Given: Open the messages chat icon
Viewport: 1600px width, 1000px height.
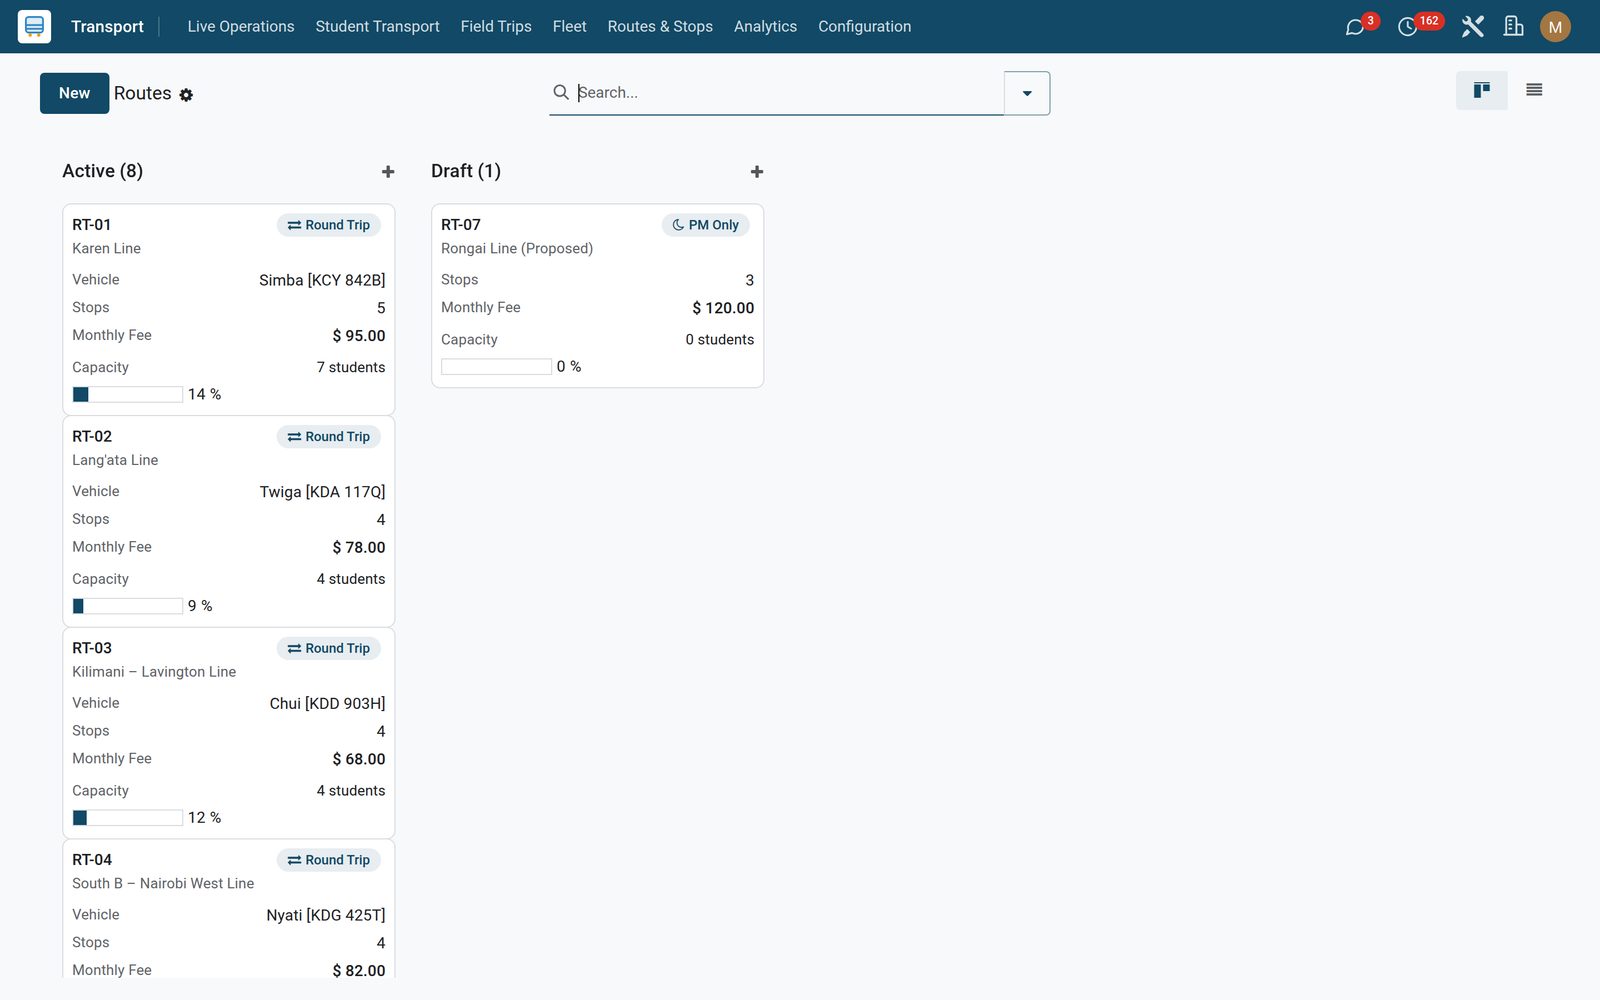Looking at the screenshot, I should pyautogui.click(x=1355, y=27).
